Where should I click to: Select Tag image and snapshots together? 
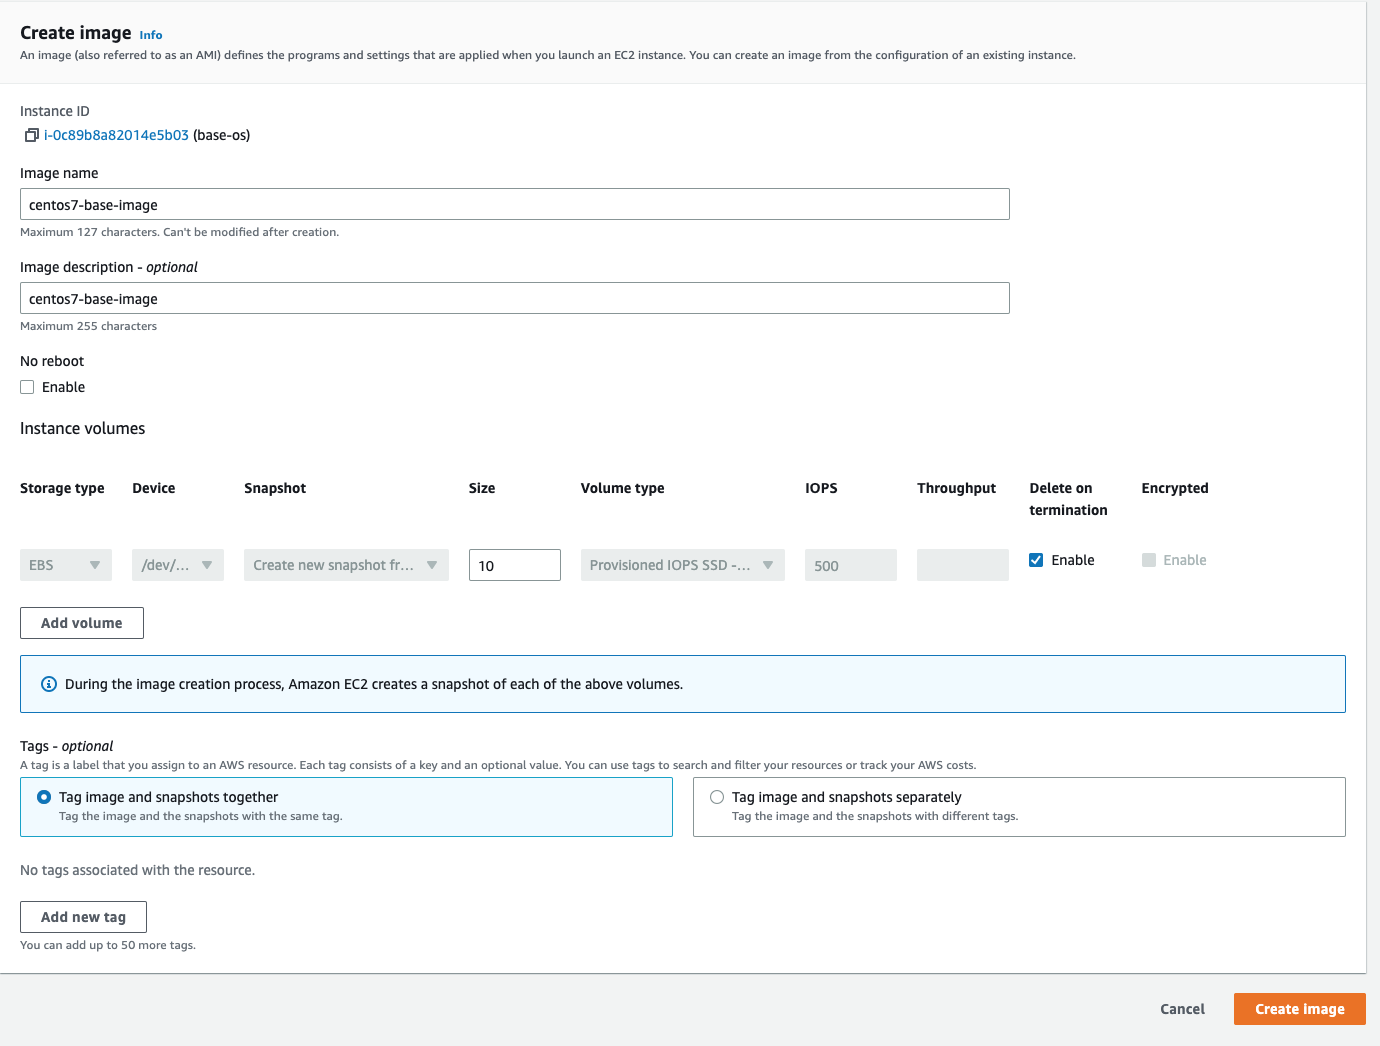(44, 797)
